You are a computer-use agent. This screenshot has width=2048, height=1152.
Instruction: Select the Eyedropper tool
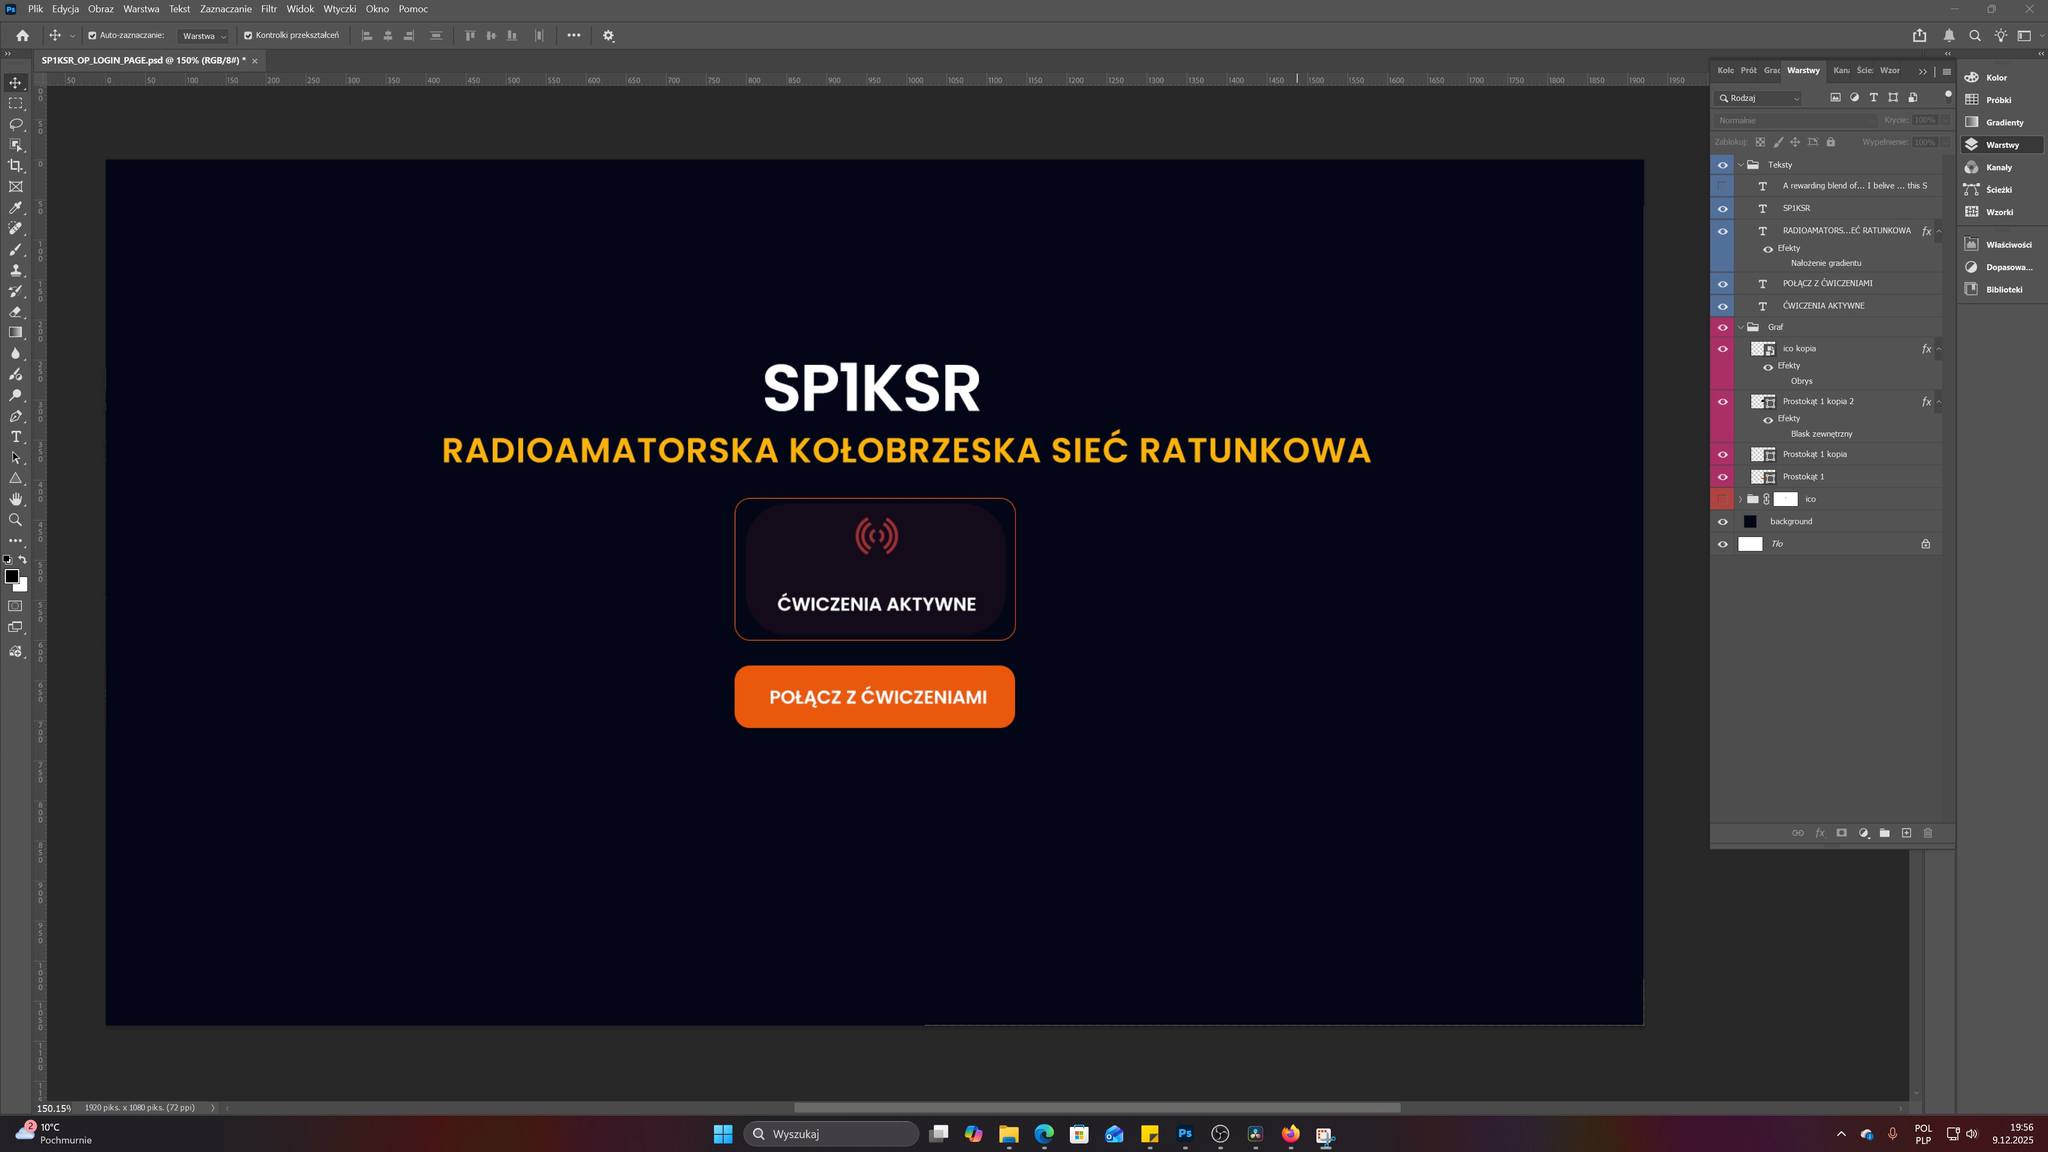coord(15,208)
